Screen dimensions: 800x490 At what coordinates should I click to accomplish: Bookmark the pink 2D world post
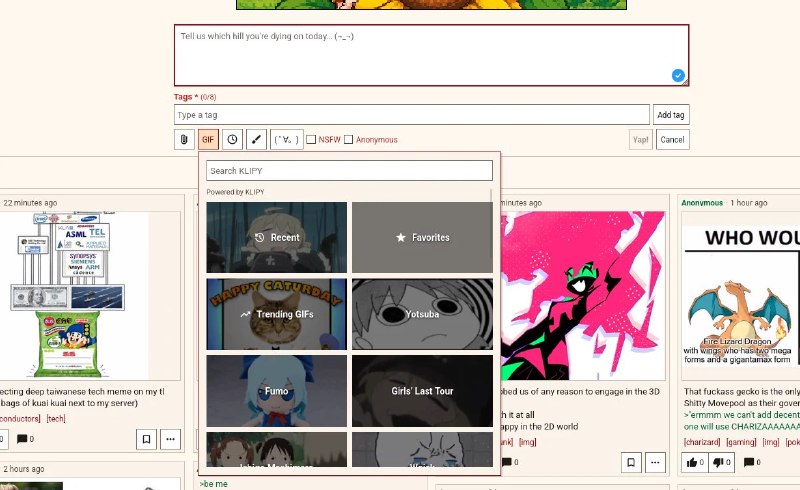coord(631,462)
